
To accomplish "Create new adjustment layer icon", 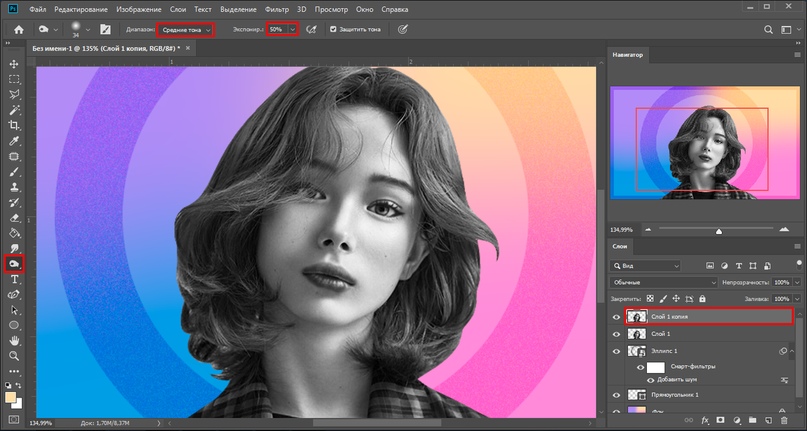I will point(736,420).
